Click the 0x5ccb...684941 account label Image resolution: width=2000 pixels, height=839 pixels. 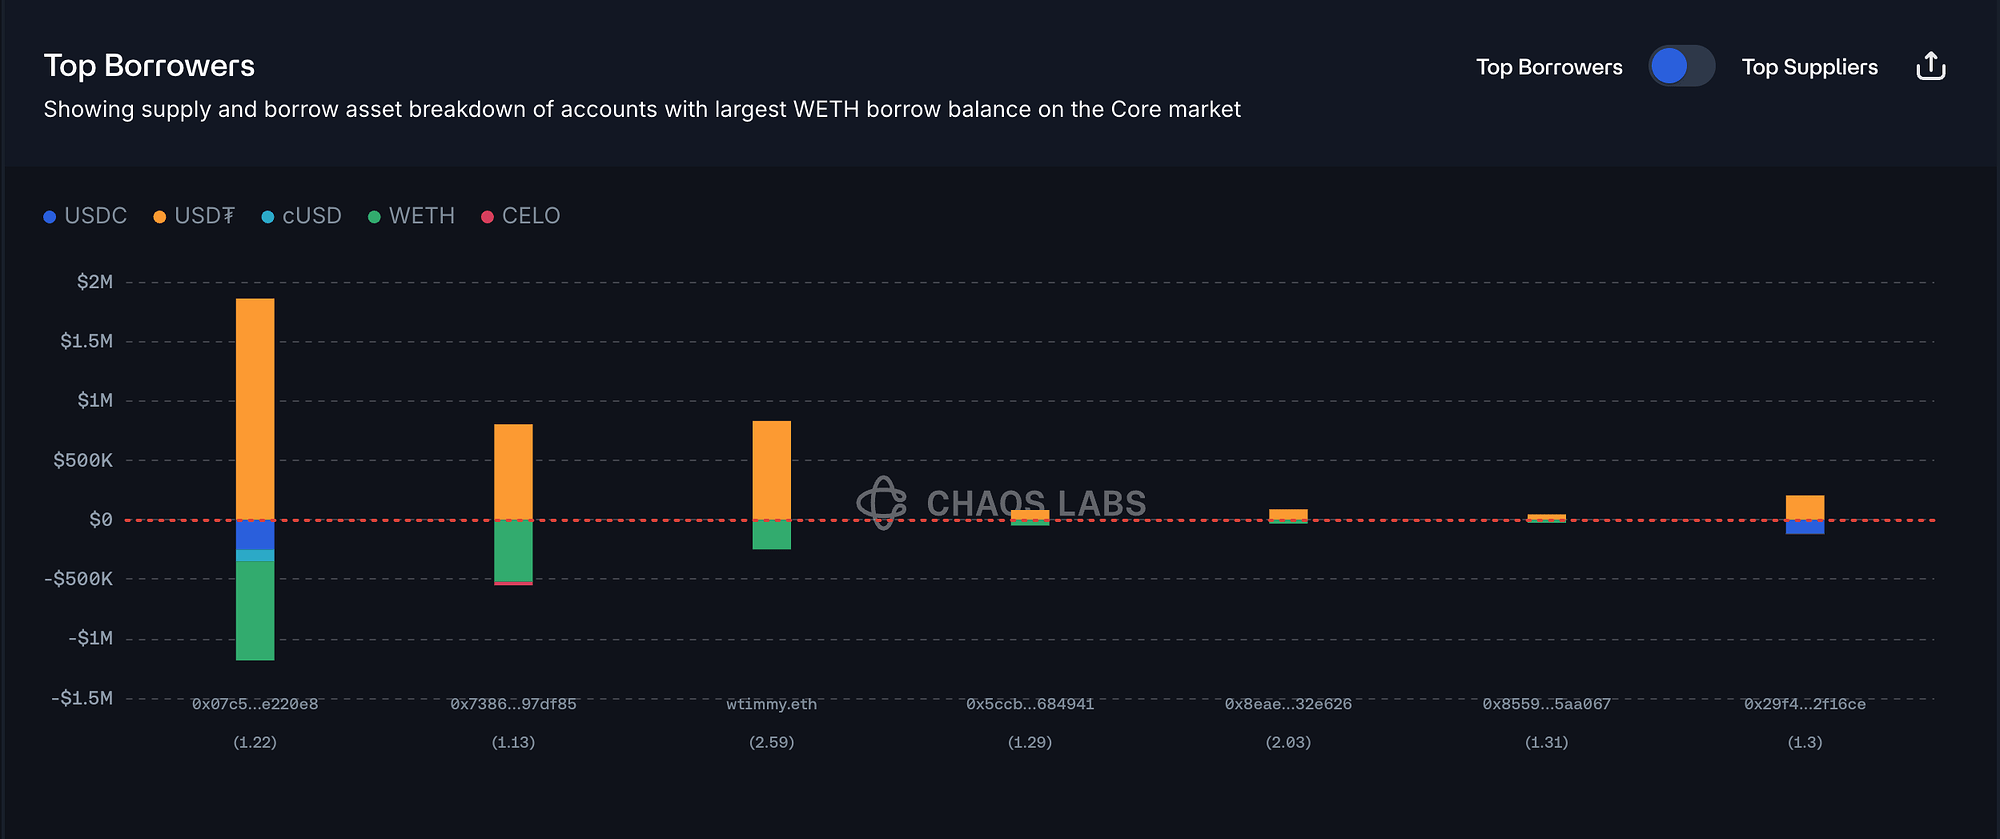point(1030,704)
